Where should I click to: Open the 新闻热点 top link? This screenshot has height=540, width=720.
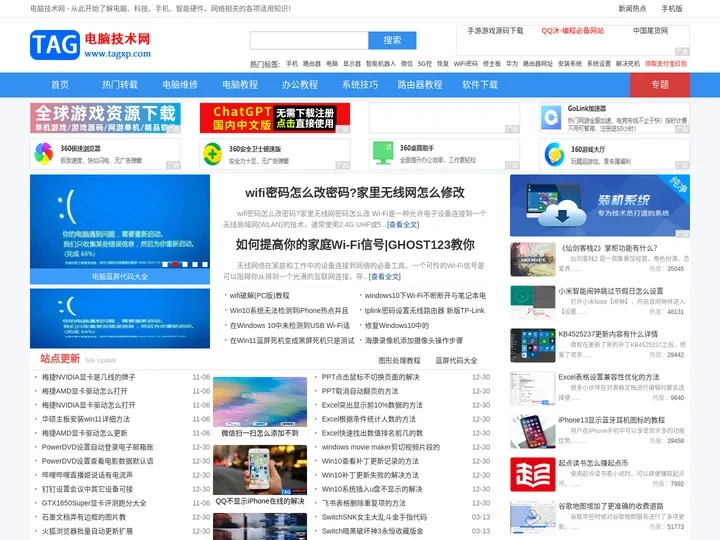pyautogui.click(x=632, y=8)
